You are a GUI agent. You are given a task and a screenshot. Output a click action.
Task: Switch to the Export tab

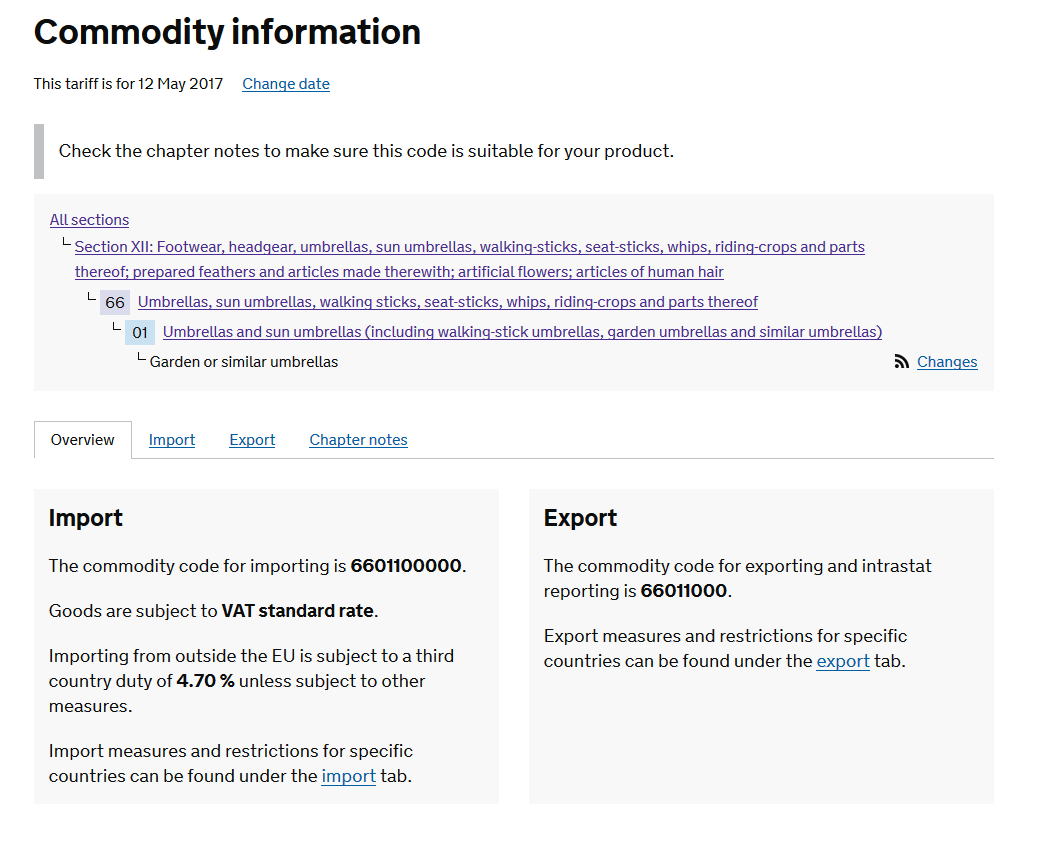[251, 440]
